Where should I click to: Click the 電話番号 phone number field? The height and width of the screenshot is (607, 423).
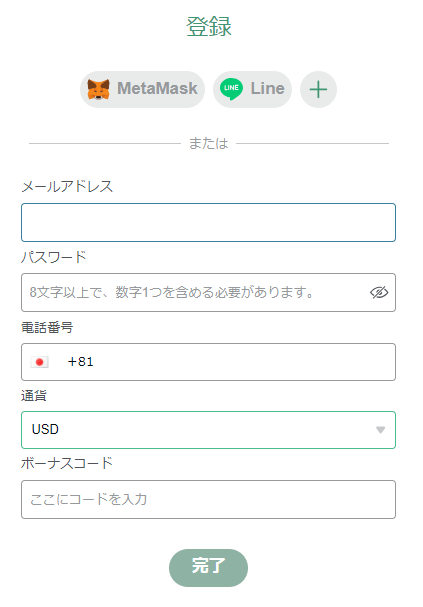click(208, 362)
